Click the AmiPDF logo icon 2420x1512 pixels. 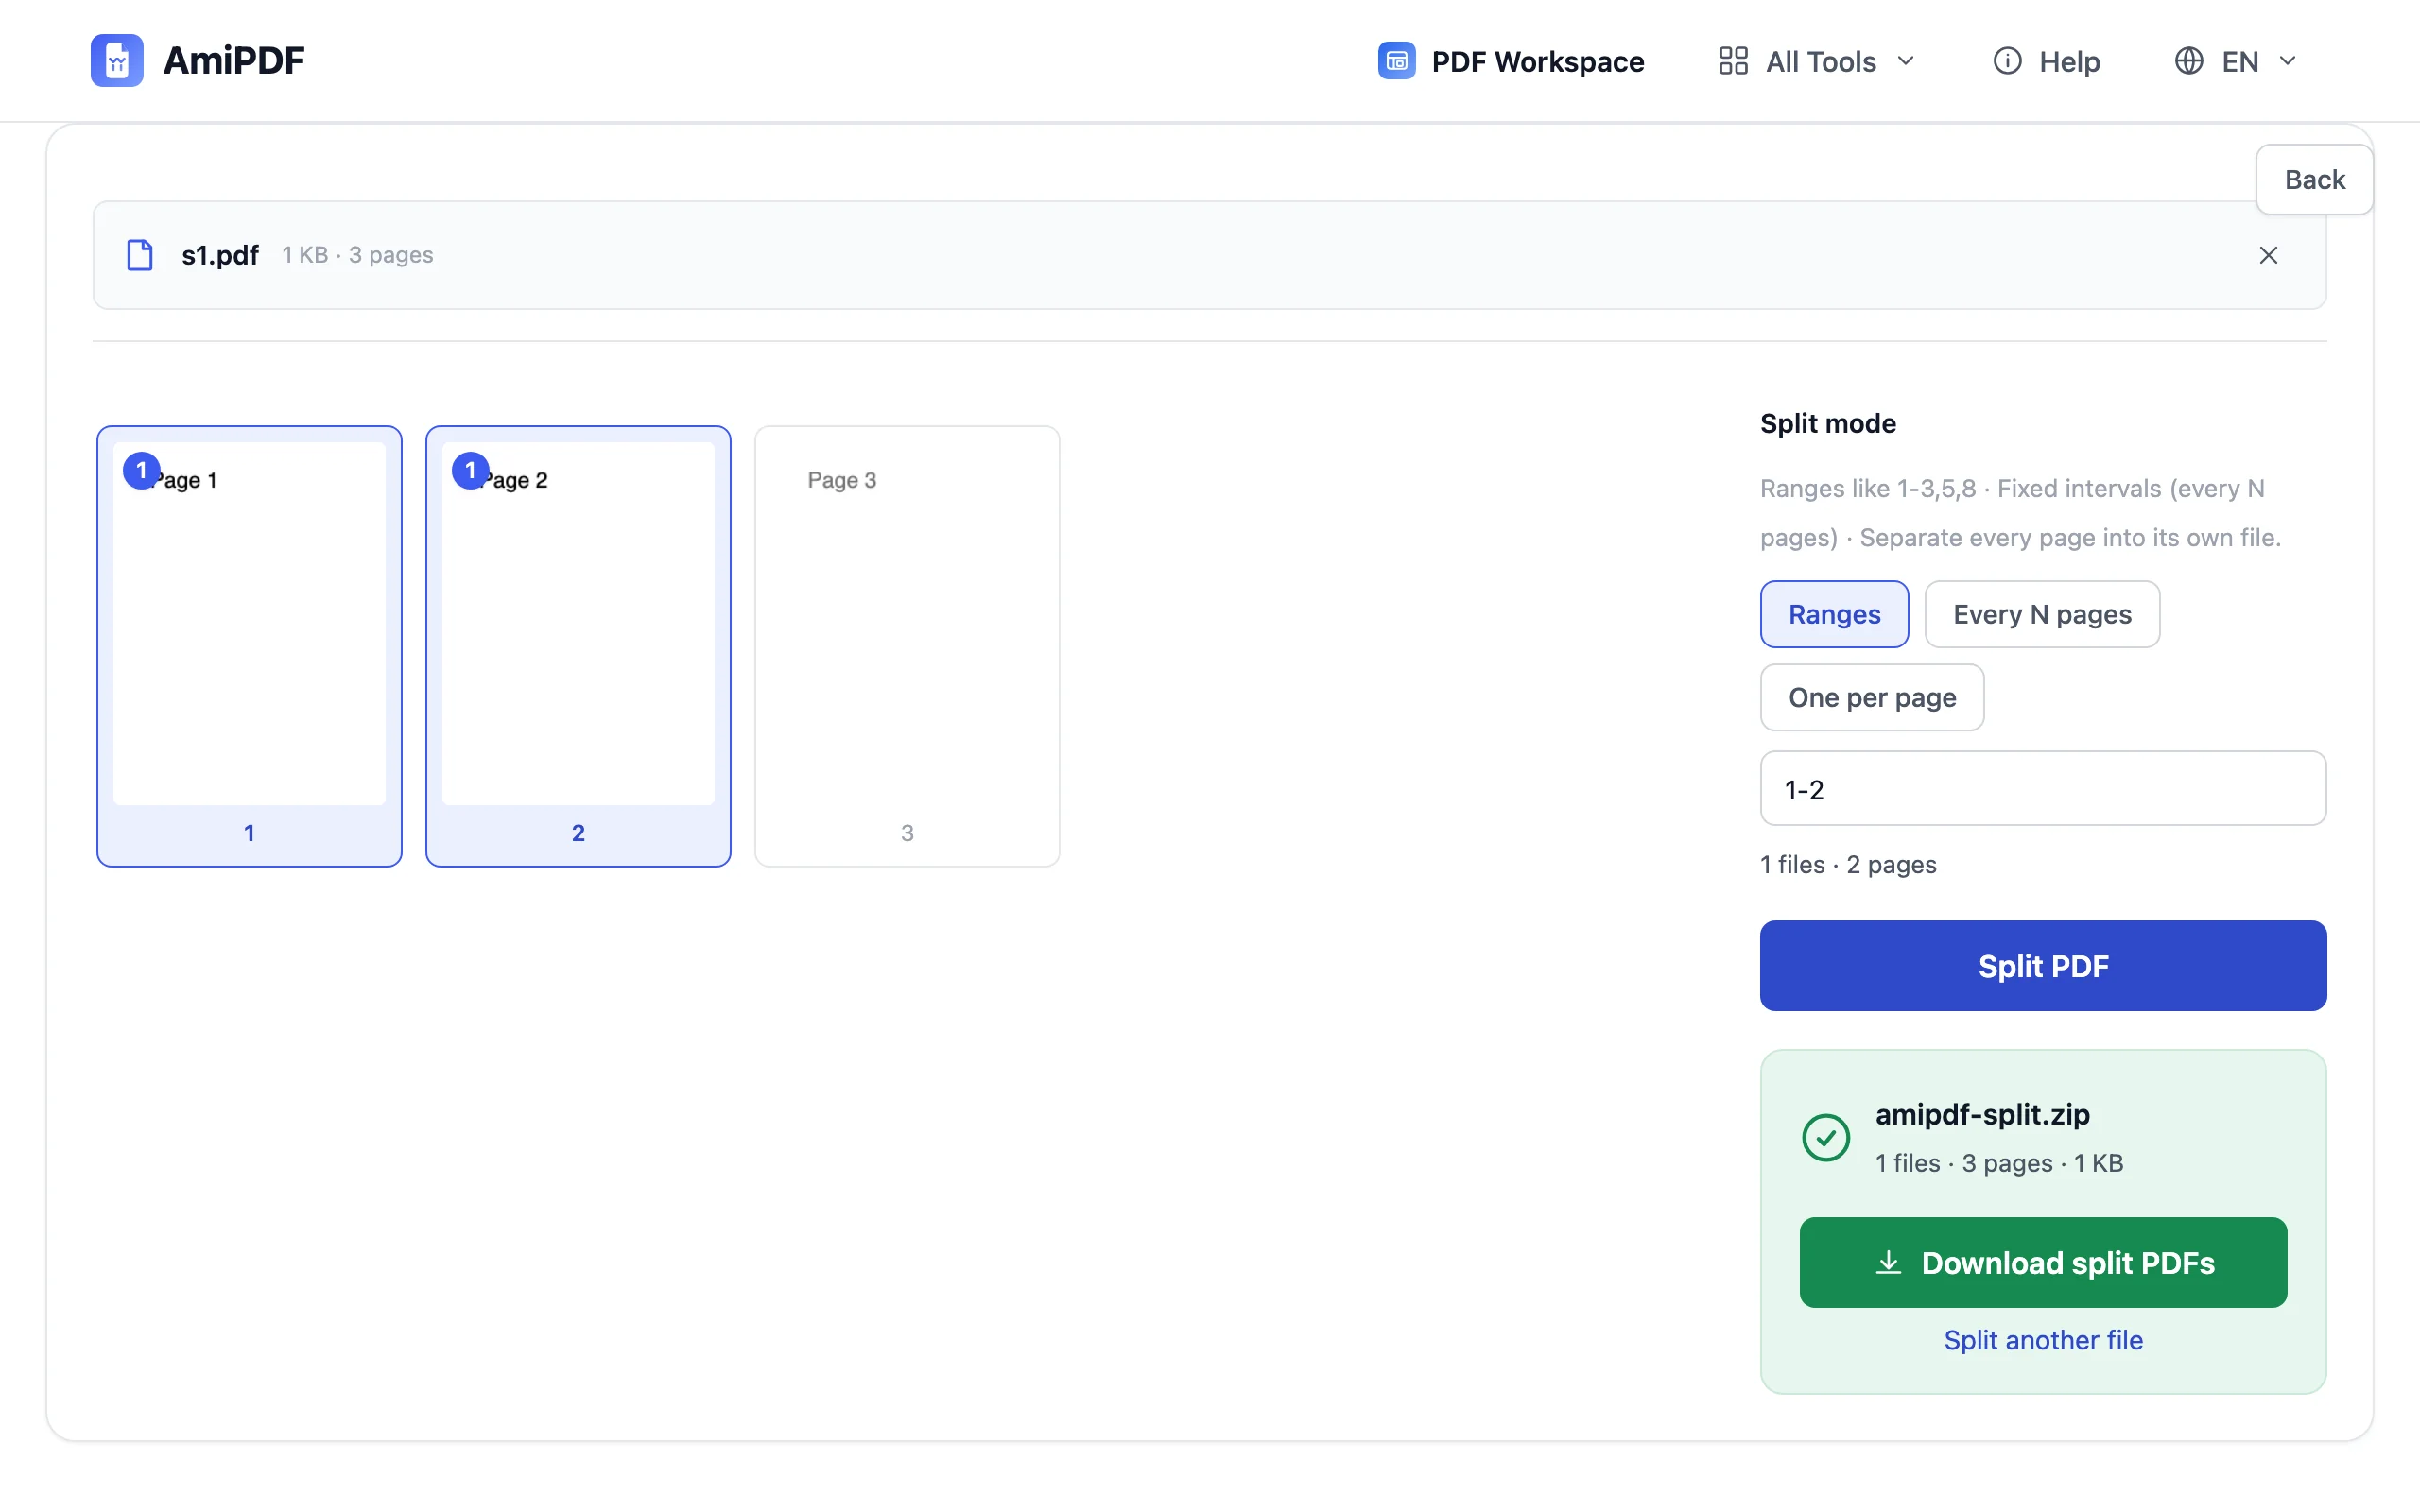tap(117, 60)
